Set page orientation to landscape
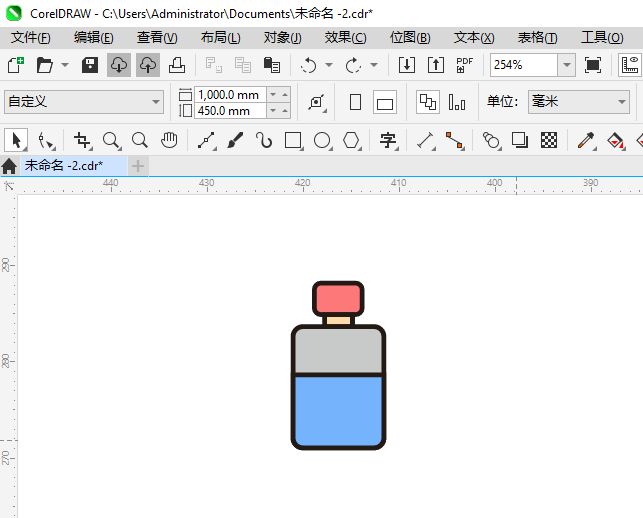This screenshot has height=518, width=643. coord(385,102)
